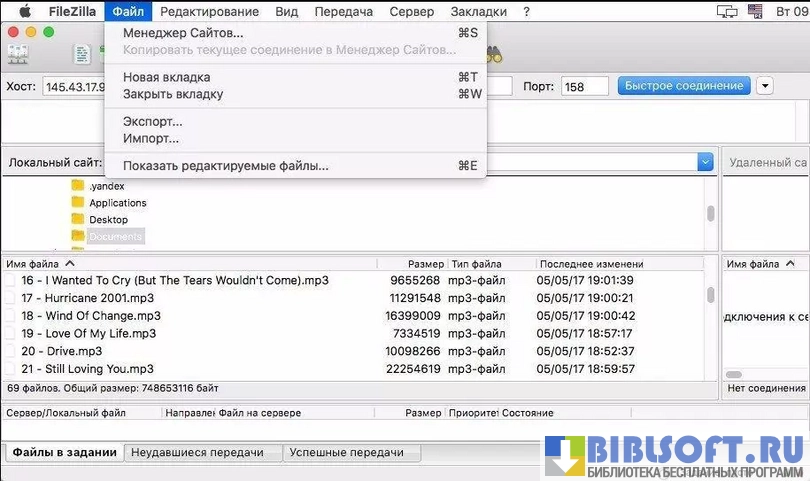Click the Apple logo in the menu bar
This screenshot has height=481, width=810.
click(x=25, y=12)
